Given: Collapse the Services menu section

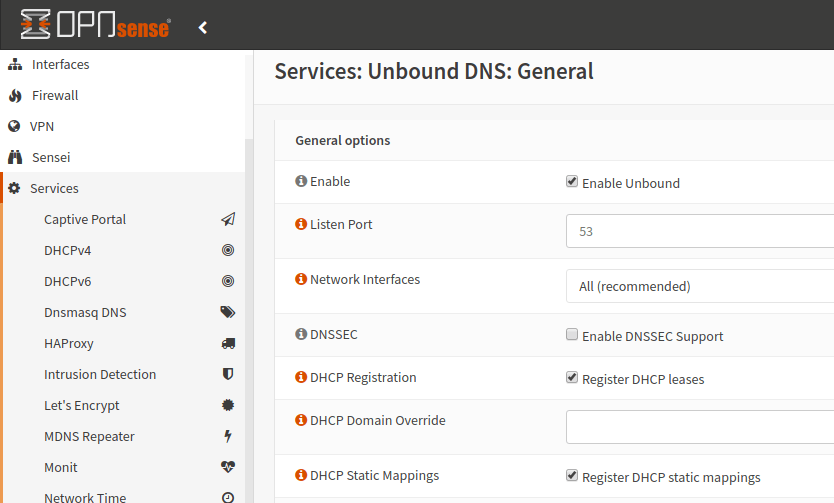Looking at the screenshot, I should click(x=54, y=188).
